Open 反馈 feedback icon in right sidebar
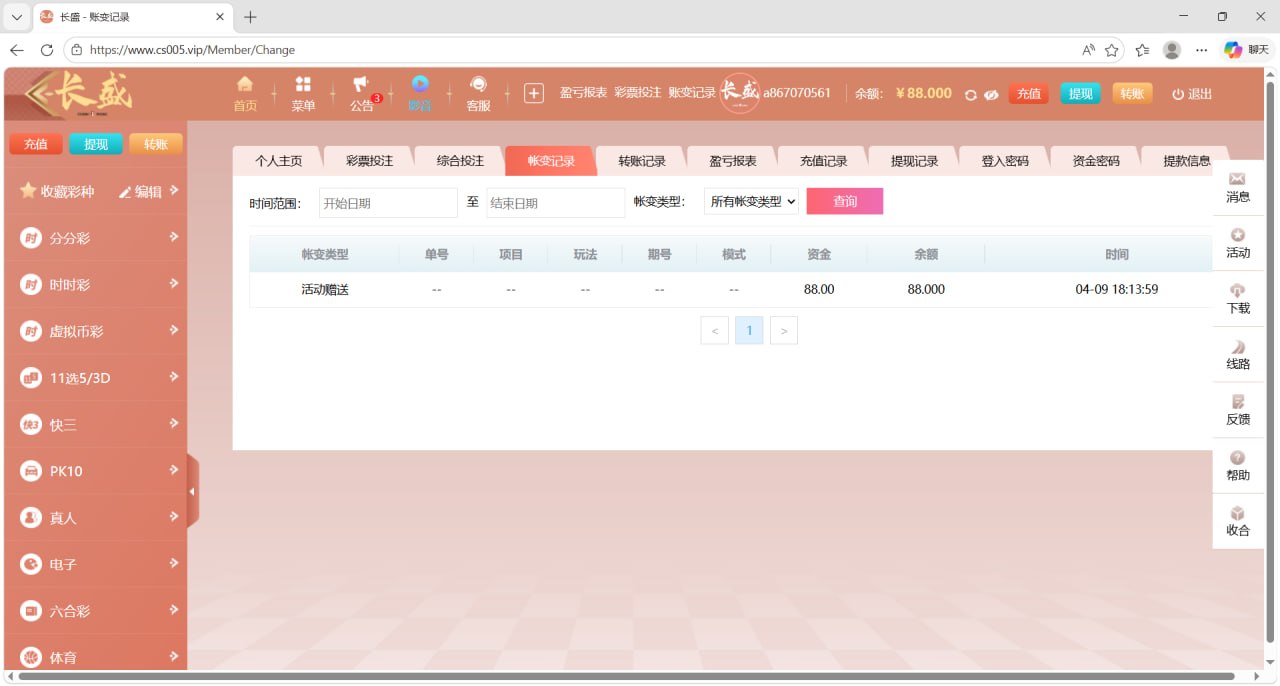The image size is (1280, 686). (x=1238, y=402)
